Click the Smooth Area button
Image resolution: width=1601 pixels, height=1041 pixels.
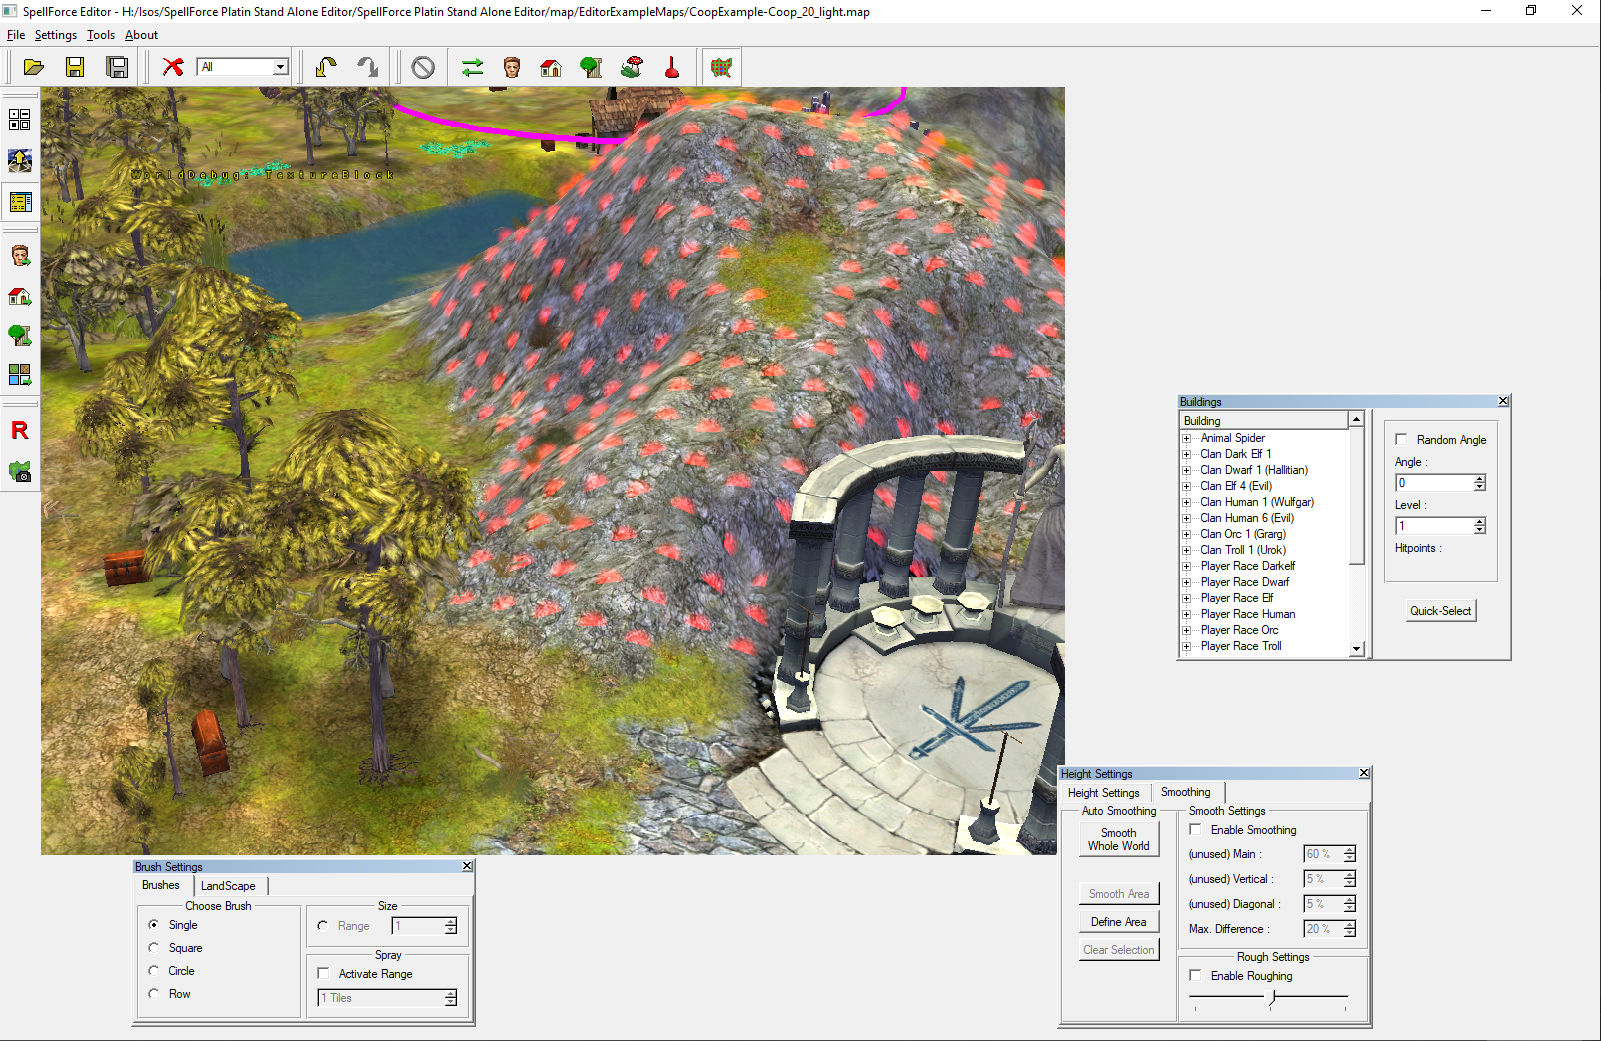(1119, 894)
